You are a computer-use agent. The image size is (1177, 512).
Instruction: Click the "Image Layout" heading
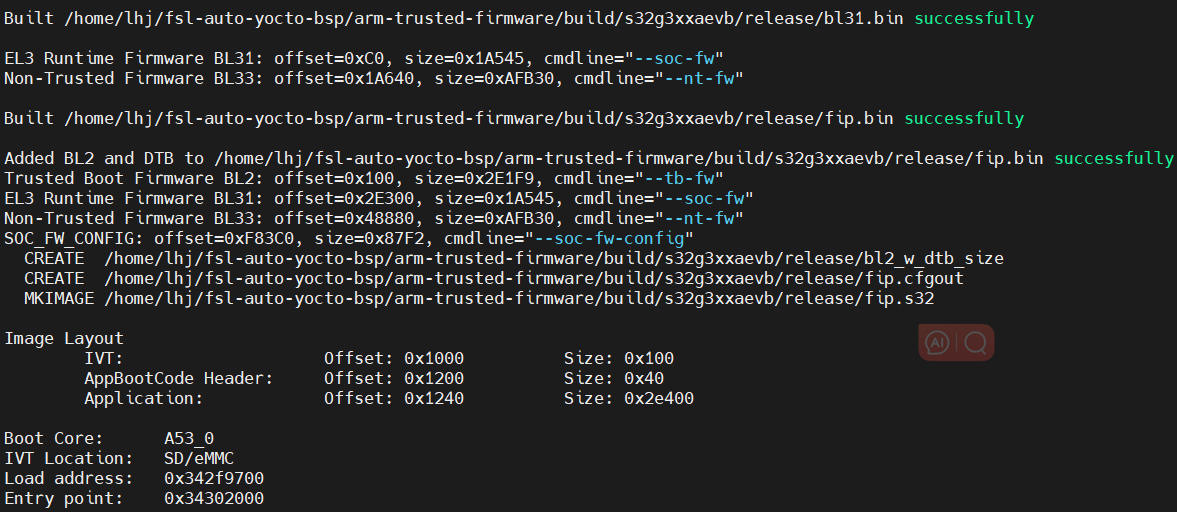tap(64, 338)
